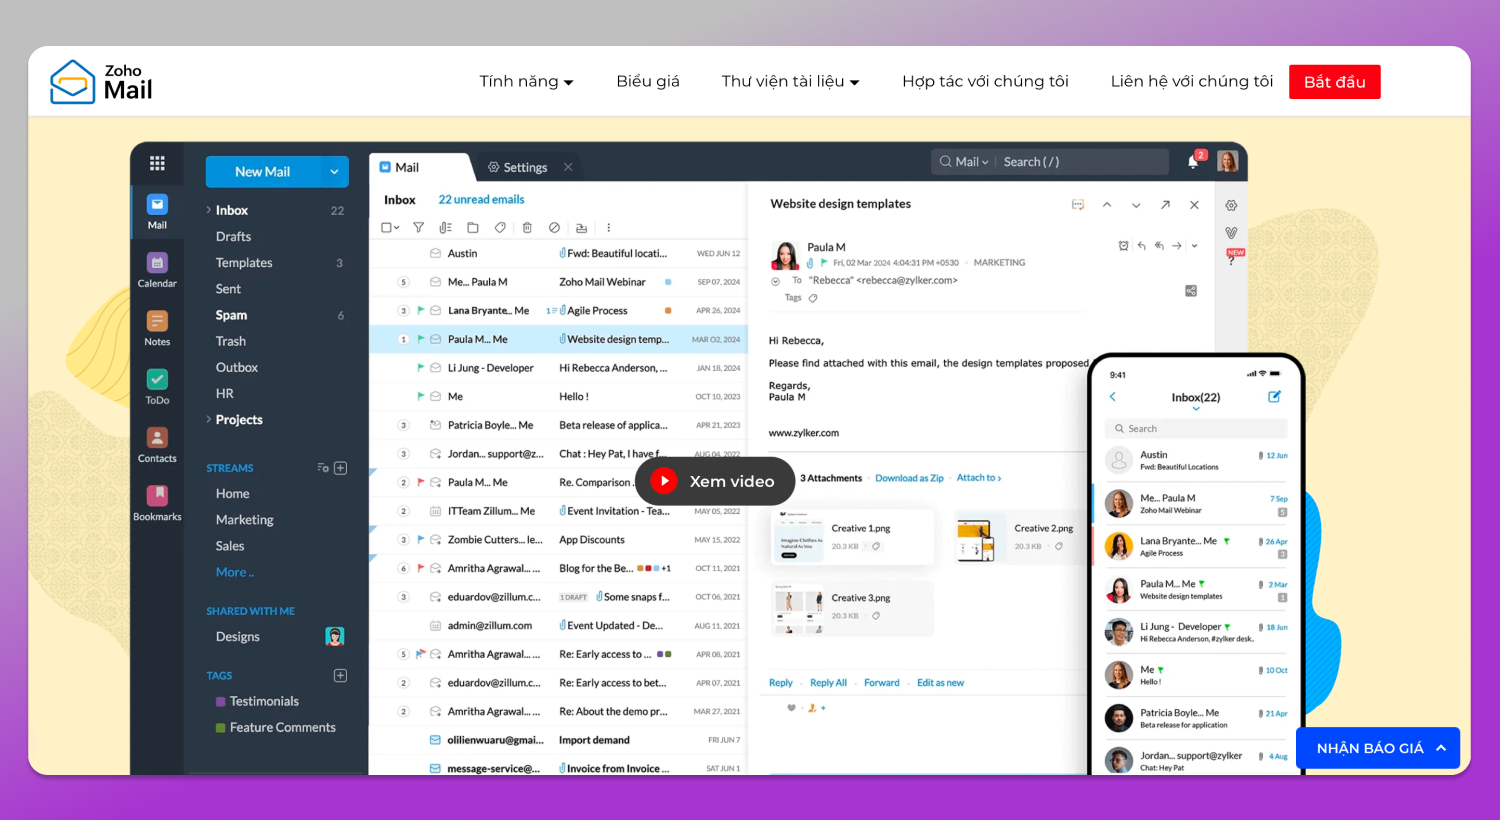Open the New Mail dropdown arrow
This screenshot has width=1500, height=820.
[334, 172]
